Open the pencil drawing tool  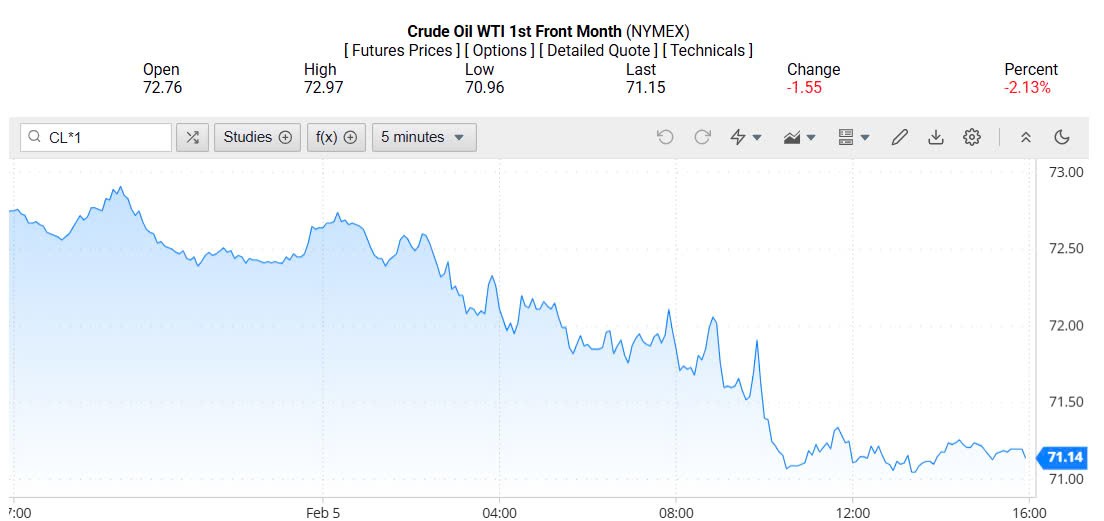pos(899,137)
